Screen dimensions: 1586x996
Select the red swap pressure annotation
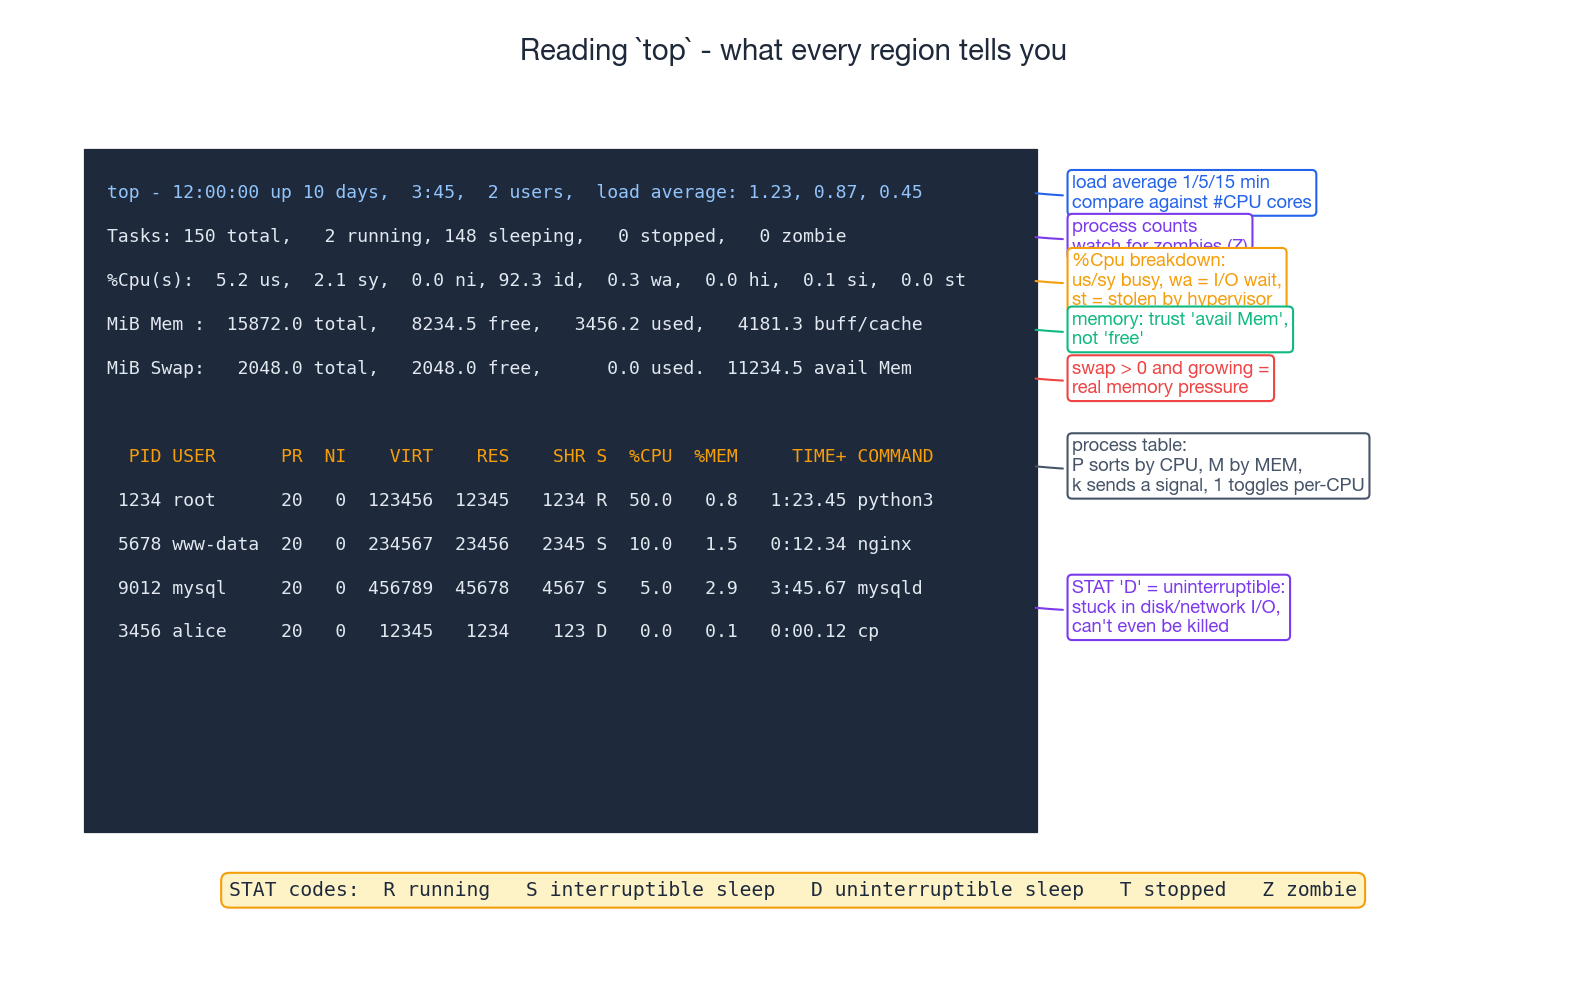tap(1170, 378)
